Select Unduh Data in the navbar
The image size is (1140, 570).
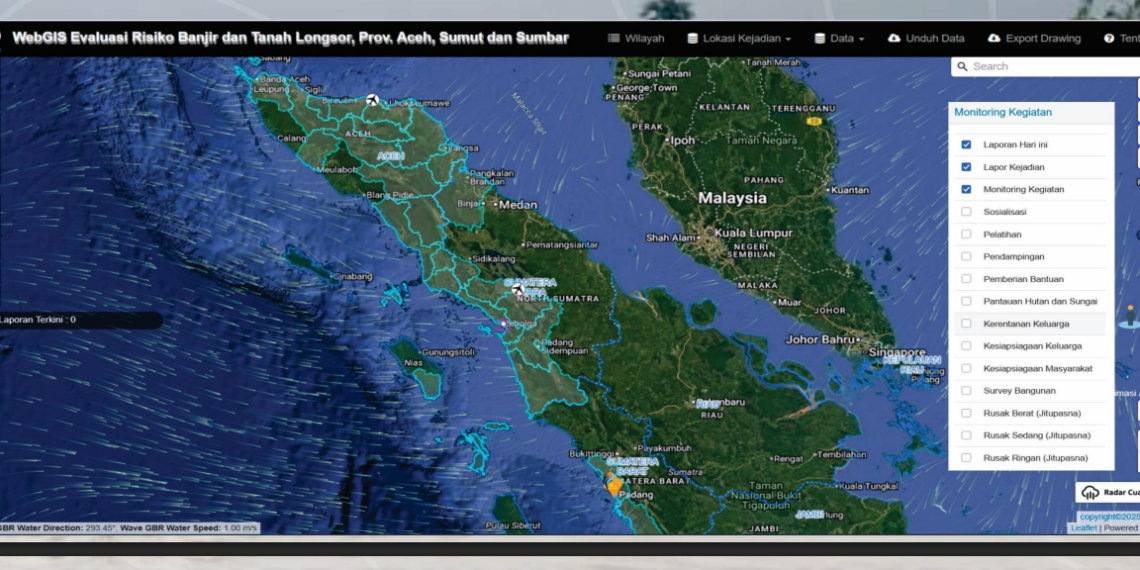(x=934, y=39)
